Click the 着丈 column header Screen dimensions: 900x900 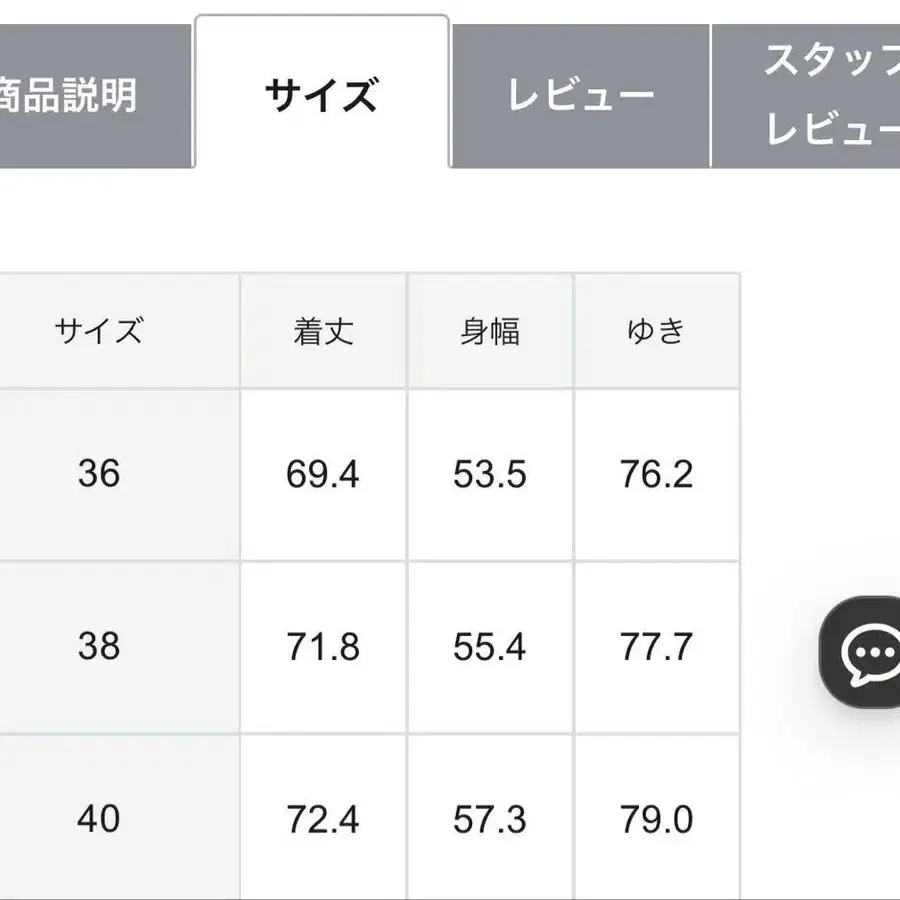[323, 331]
